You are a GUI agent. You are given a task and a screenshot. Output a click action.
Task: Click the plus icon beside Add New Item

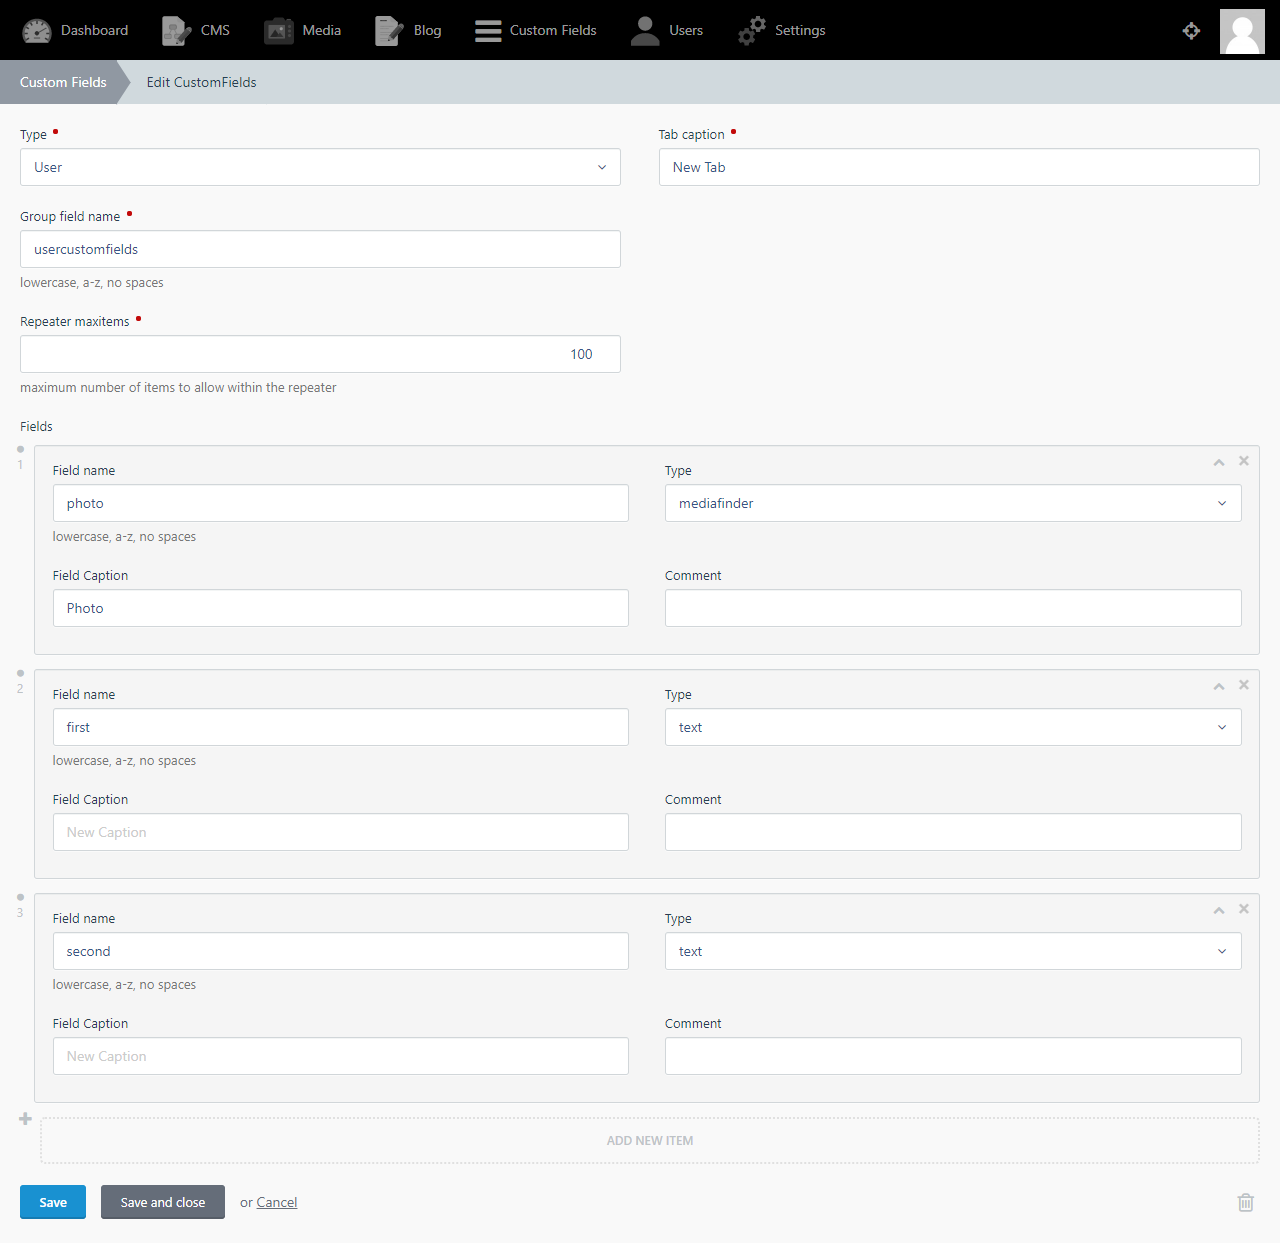(25, 1119)
